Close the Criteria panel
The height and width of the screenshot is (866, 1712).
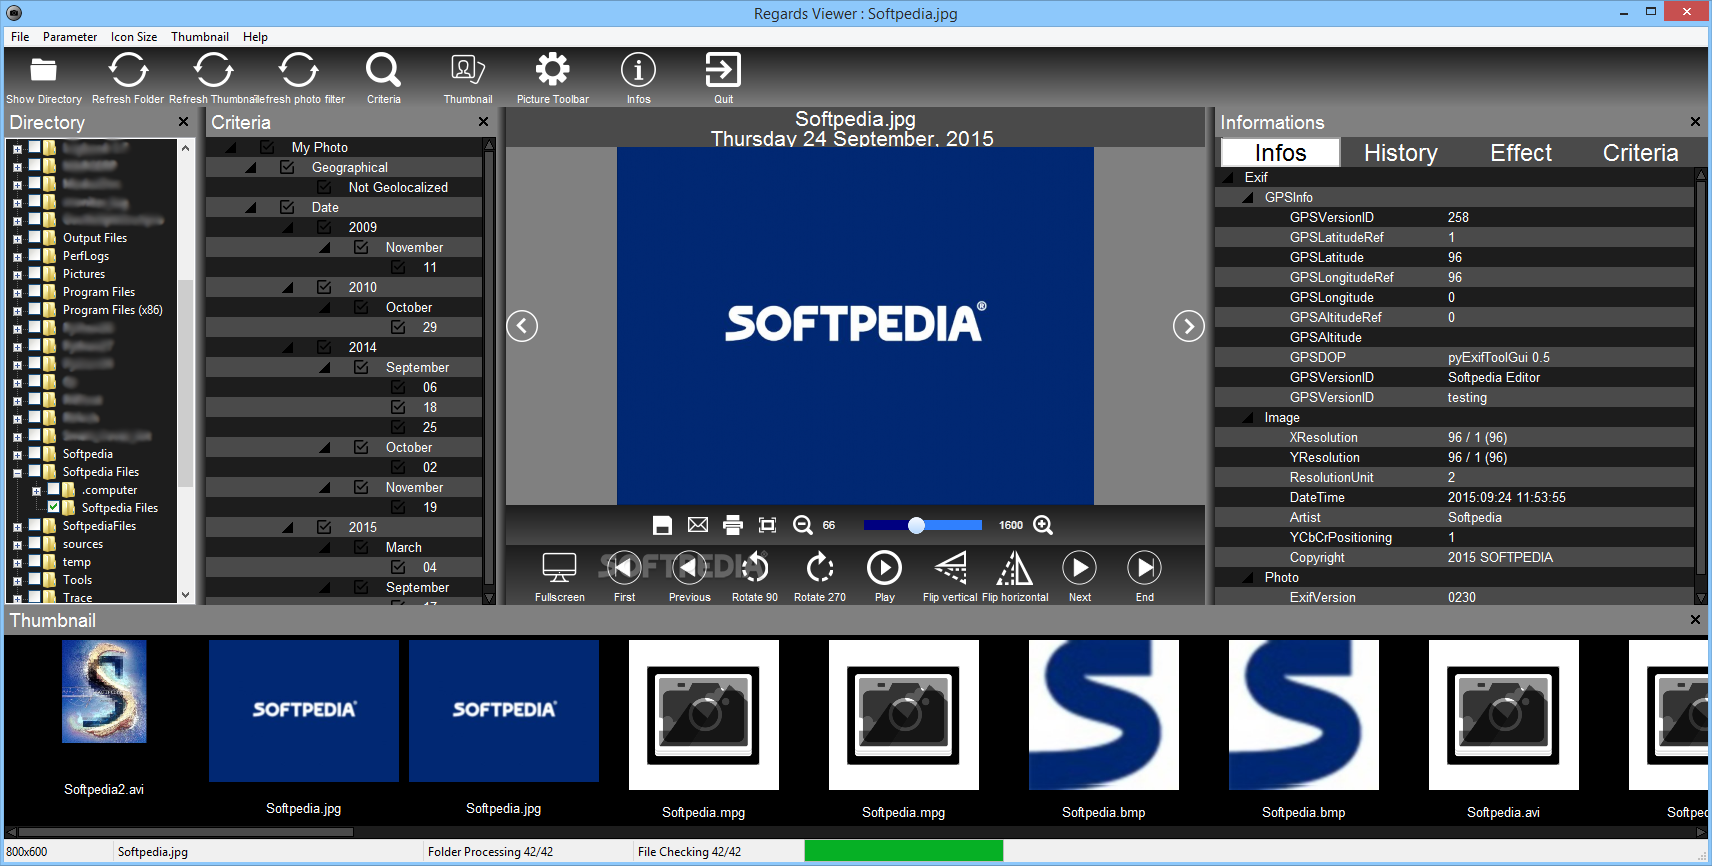point(484,122)
